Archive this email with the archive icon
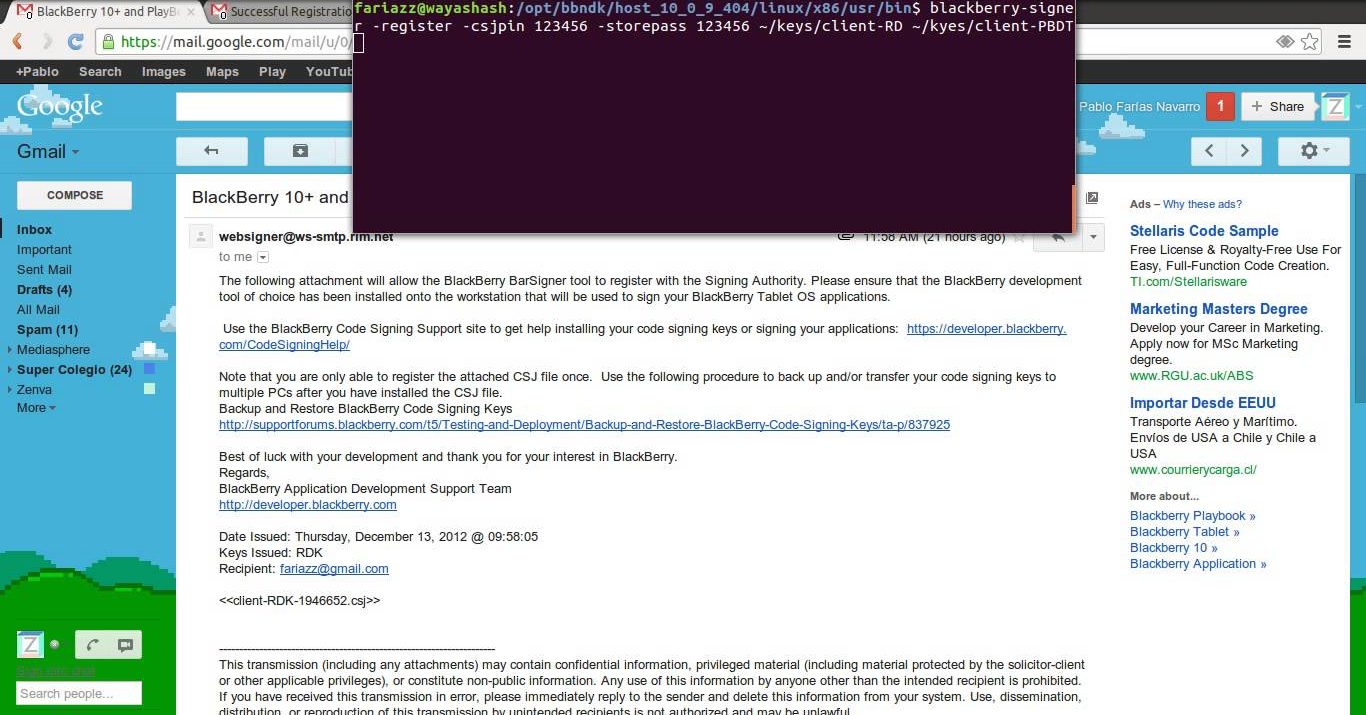The width and height of the screenshot is (1366, 715). pyautogui.click(x=300, y=151)
